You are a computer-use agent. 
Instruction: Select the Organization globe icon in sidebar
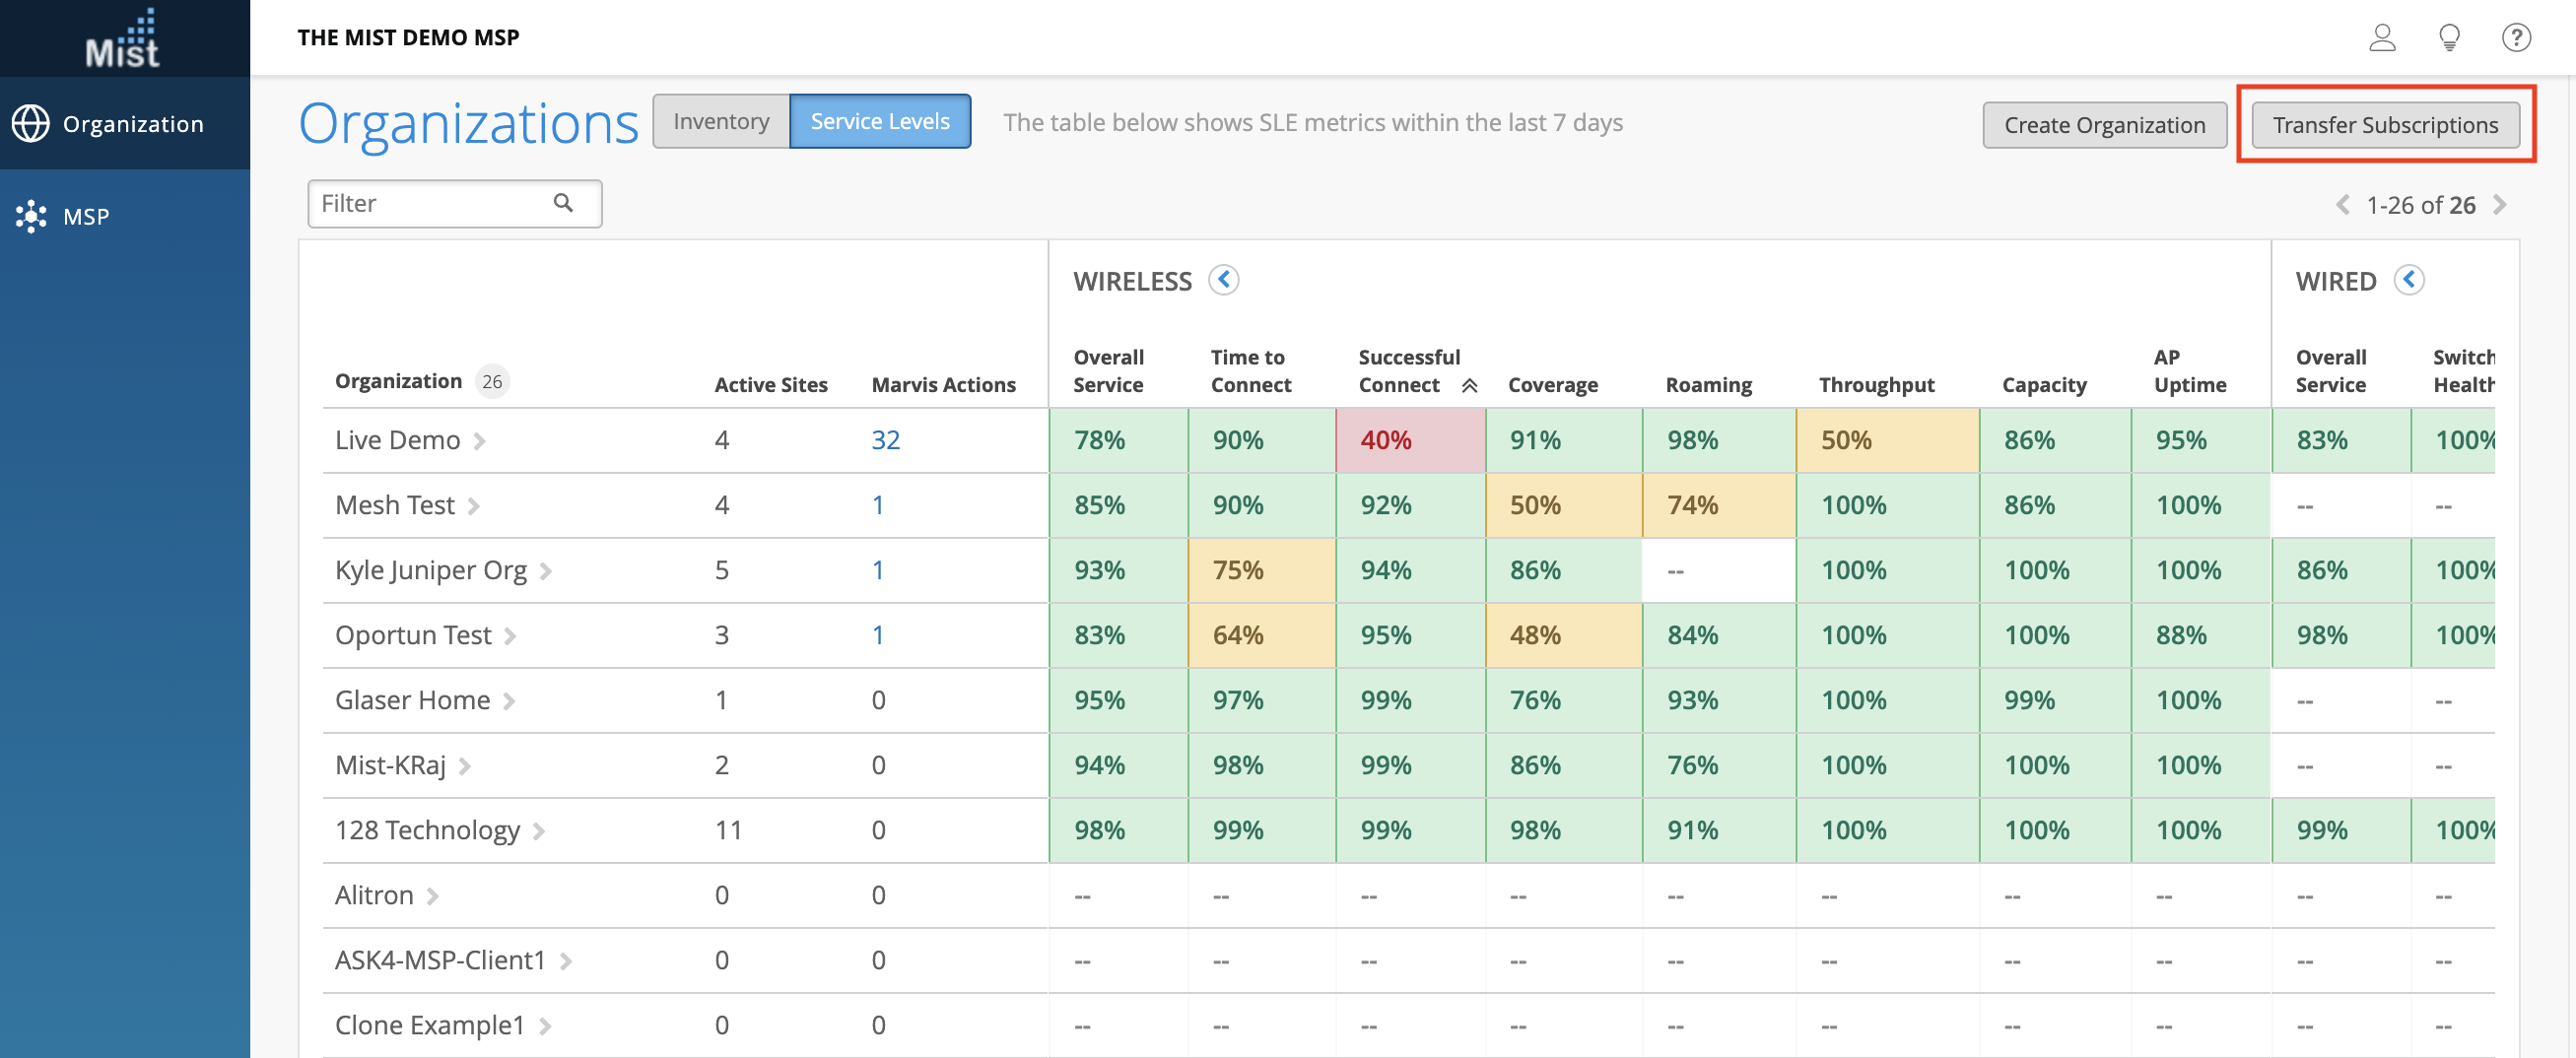point(31,124)
